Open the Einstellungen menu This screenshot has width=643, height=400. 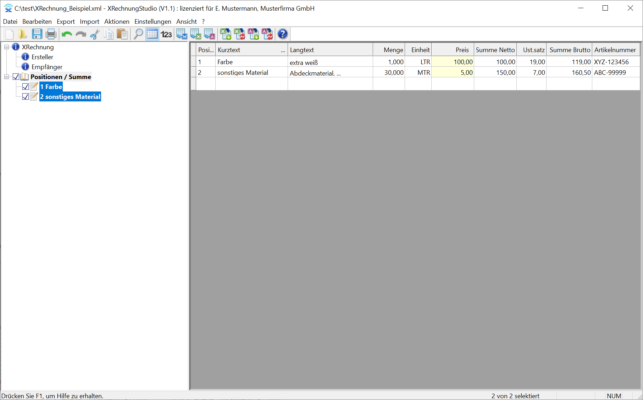(x=153, y=22)
